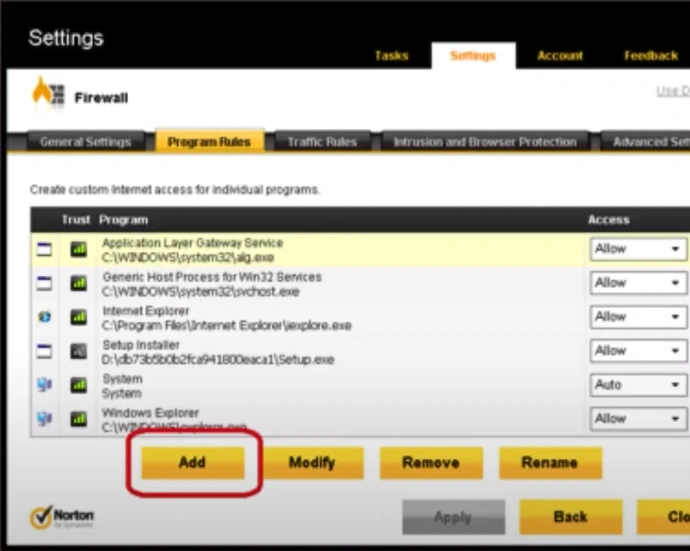The width and height of the screenshot is (690, 551).
Task: Click path text ending iexplore.exe
Action: pos(227,326)
